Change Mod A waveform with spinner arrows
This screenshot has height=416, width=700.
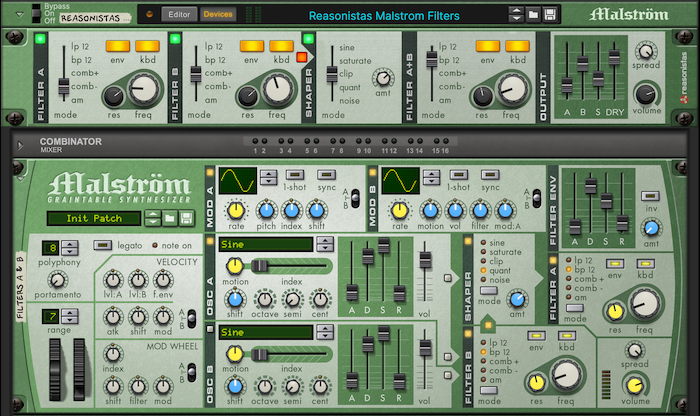tap(269, 177)
